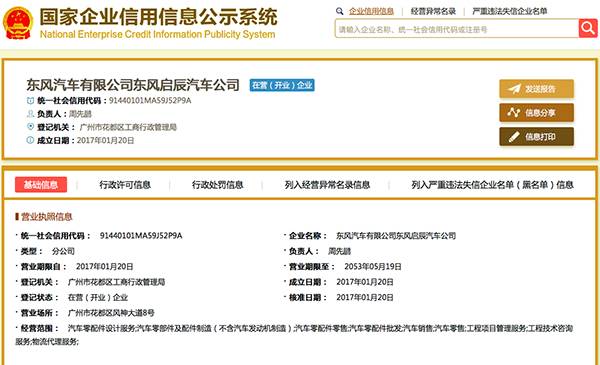Viewport: 600px width, 365px height.
Task: Click the share nodes icon on 信息分享
Action: point(514,112)
